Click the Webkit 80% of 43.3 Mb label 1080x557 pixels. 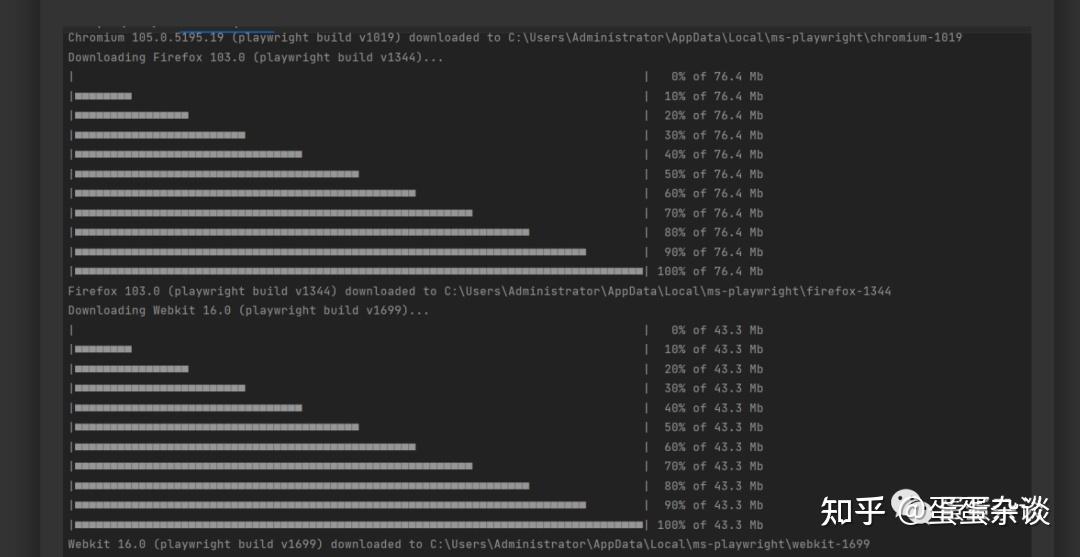pyautogui.click(x=713, y=486)
